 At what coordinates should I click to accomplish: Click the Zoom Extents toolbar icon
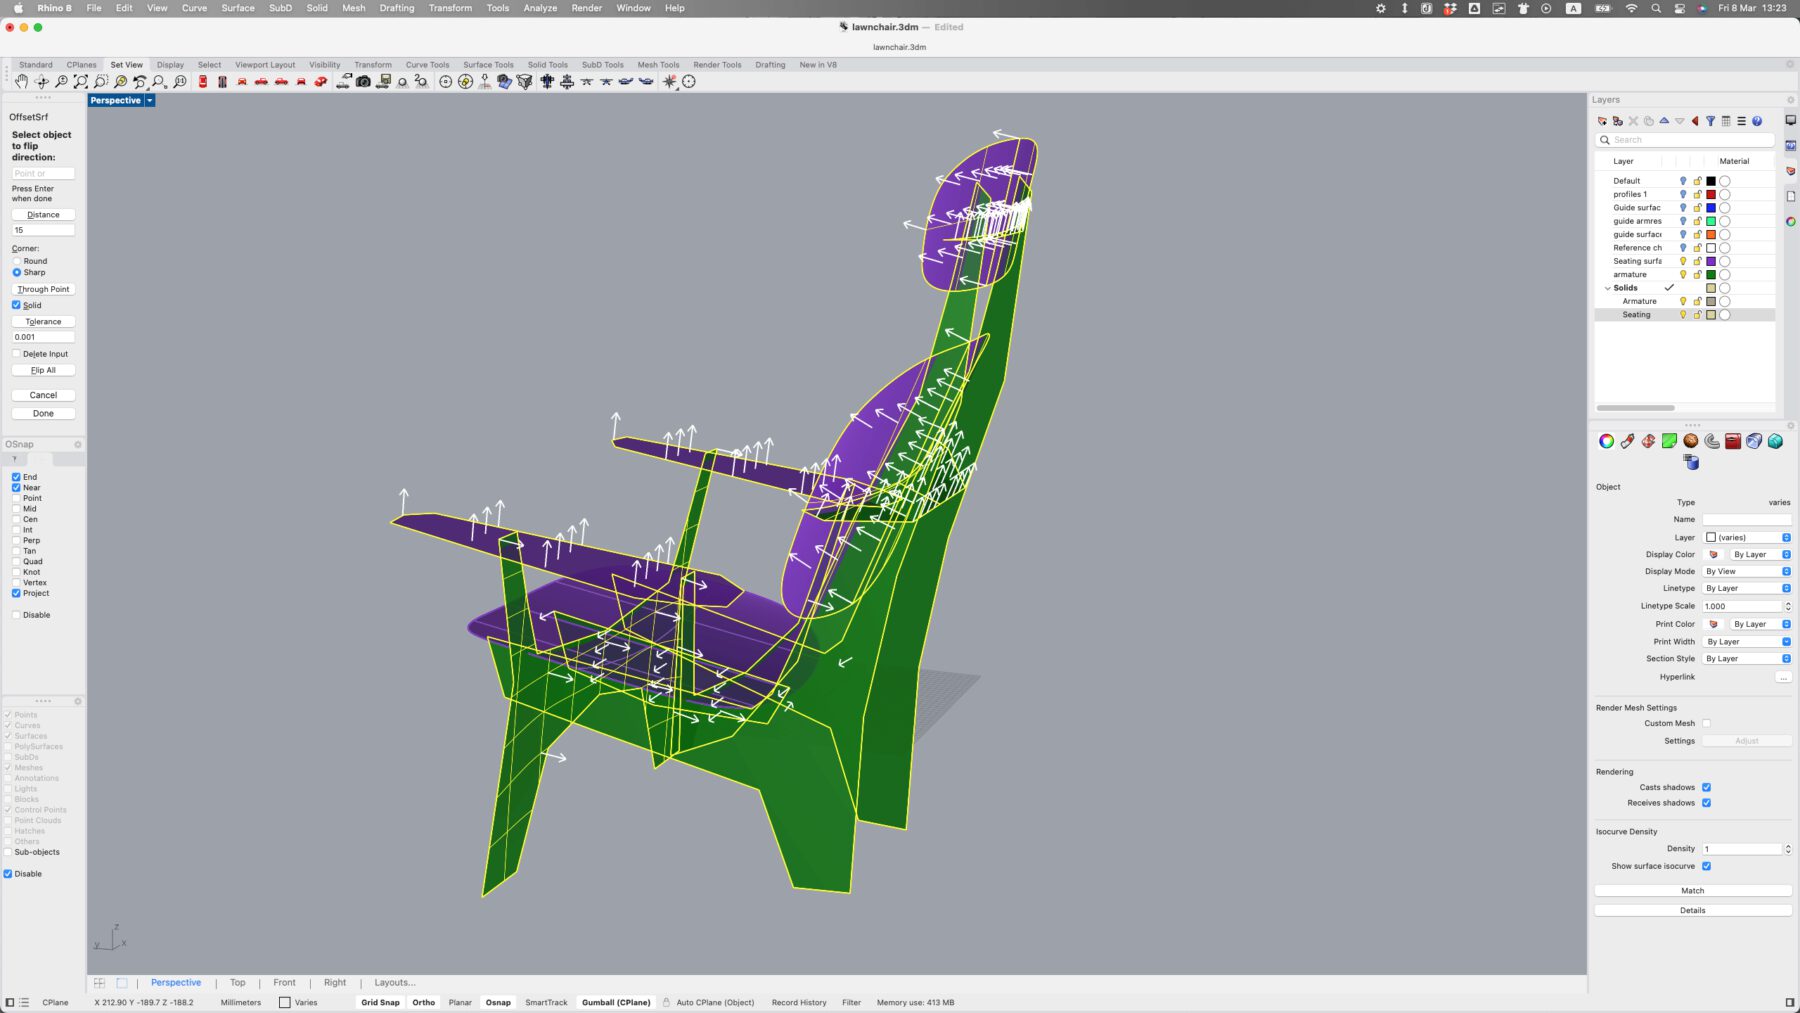[81, 82]
